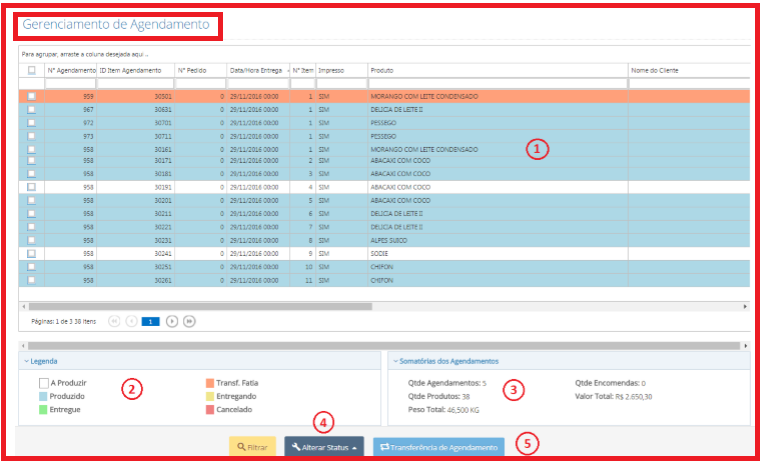Tick checkbox for row ID 30701
This screenshot has height=463, width=763.
32,123
